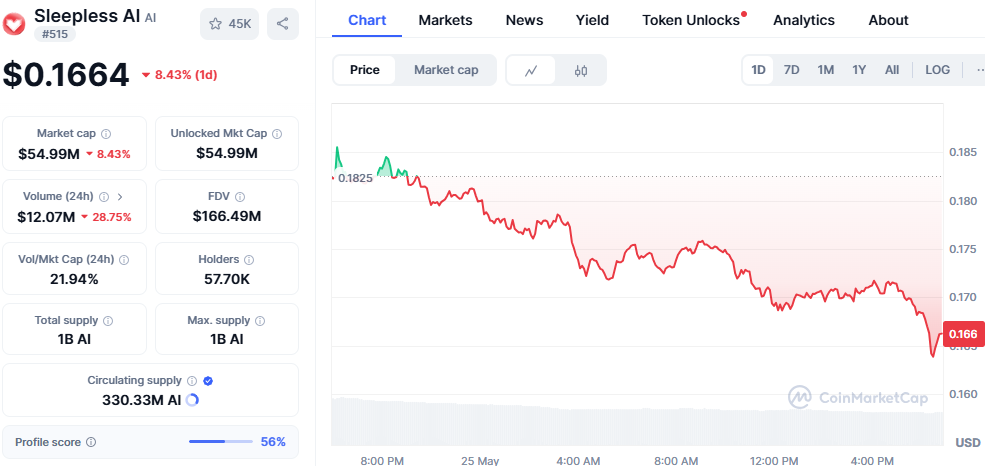This screenshot has height=466, width=985.
Task: Click the 21.94% Vol/Mkt Cap value
Action: pyautogui.click(x=74, y=279)
